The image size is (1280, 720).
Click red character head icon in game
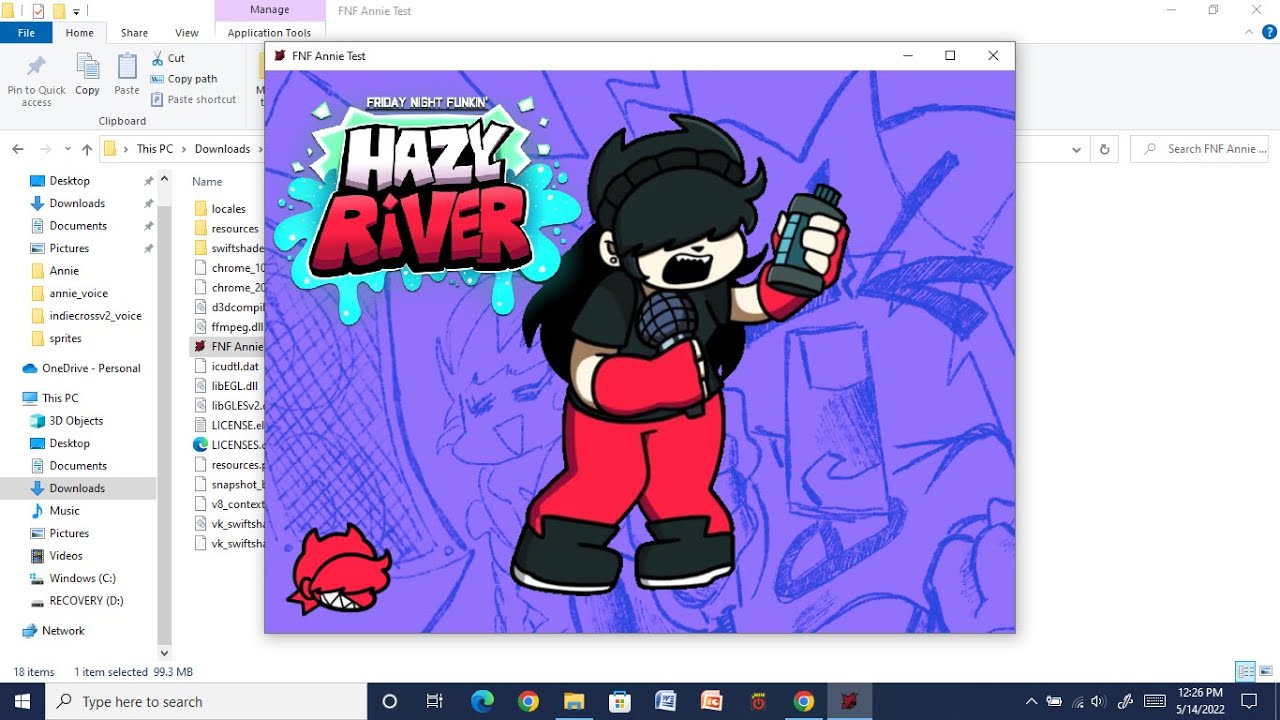coord(338,569)
